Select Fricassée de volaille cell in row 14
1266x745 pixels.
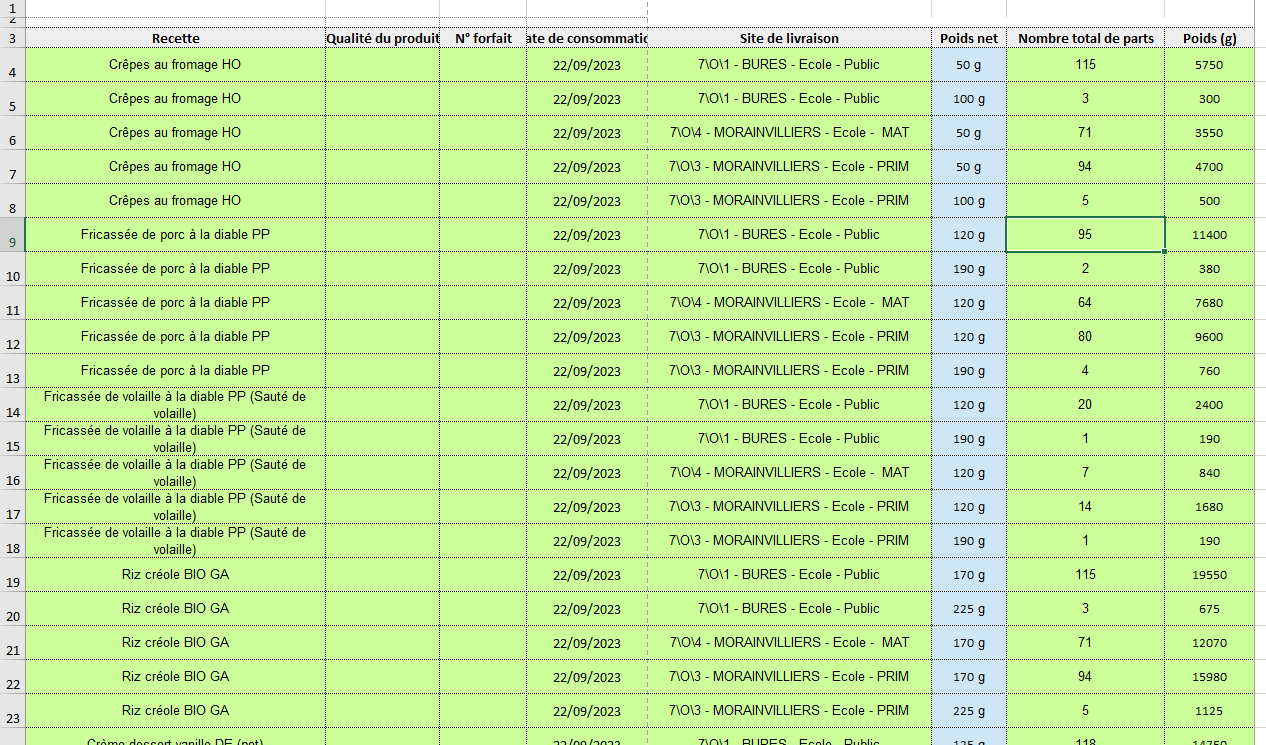point(175,405)
